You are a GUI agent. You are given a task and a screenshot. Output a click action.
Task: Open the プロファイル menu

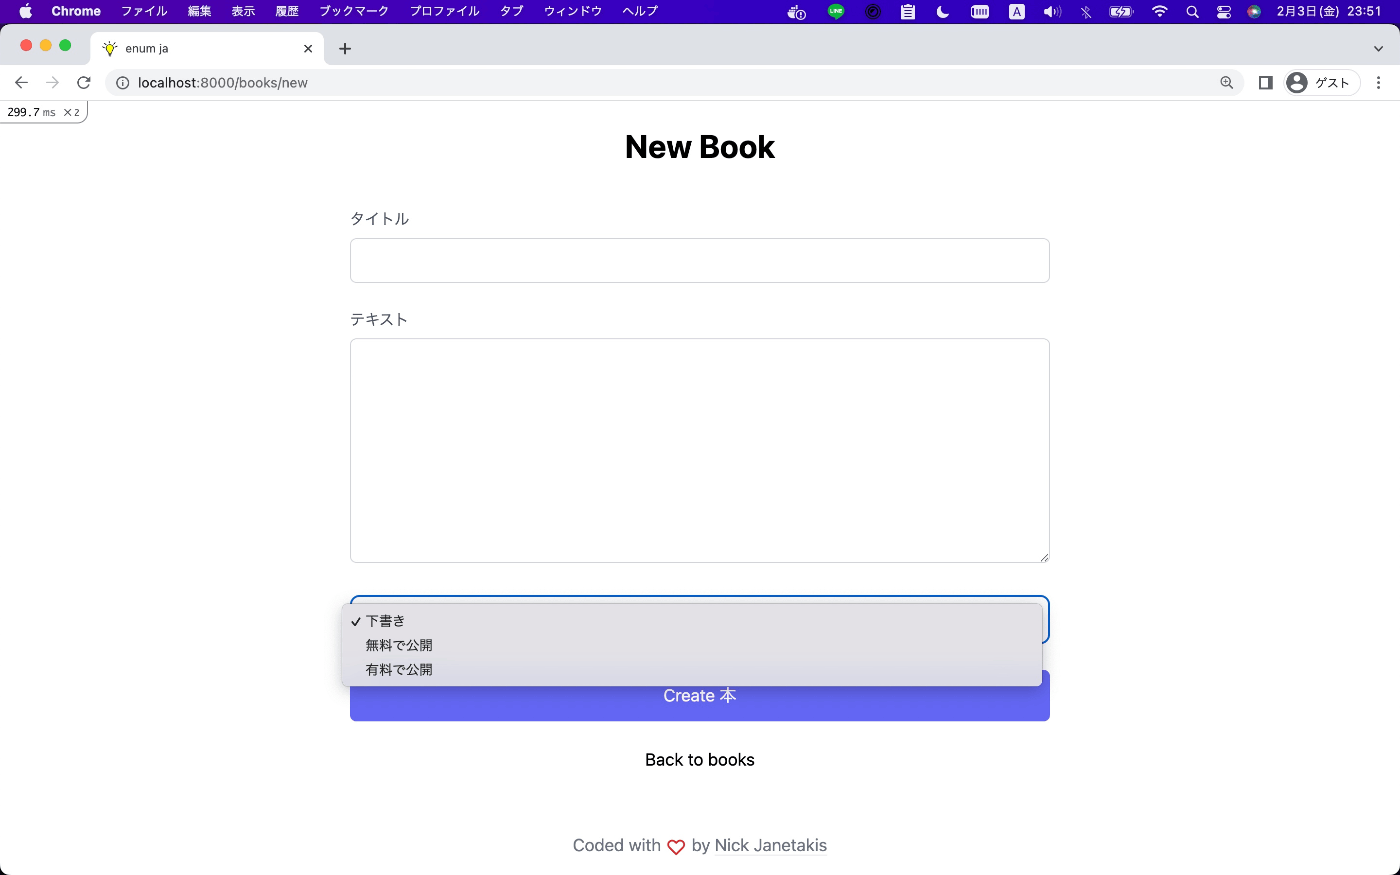pos(444,12)
